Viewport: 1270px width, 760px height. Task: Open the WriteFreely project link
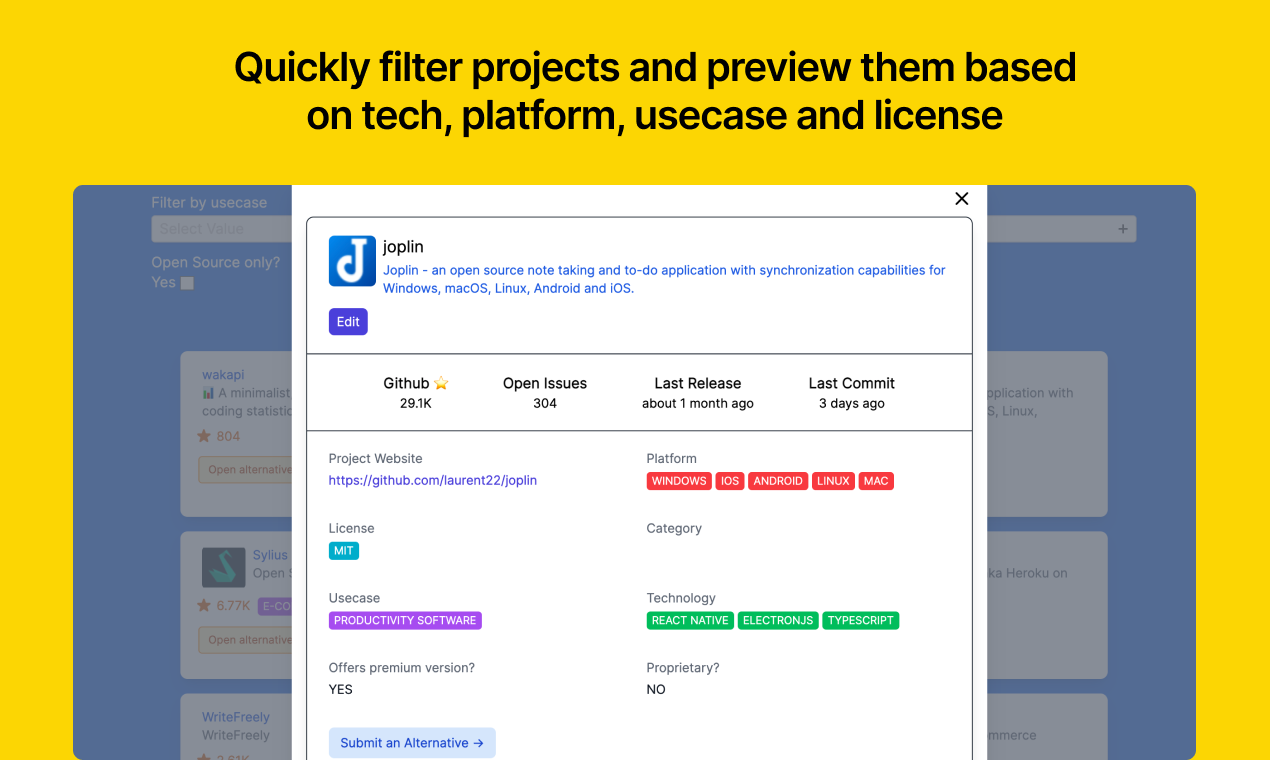tap(236, 717)
